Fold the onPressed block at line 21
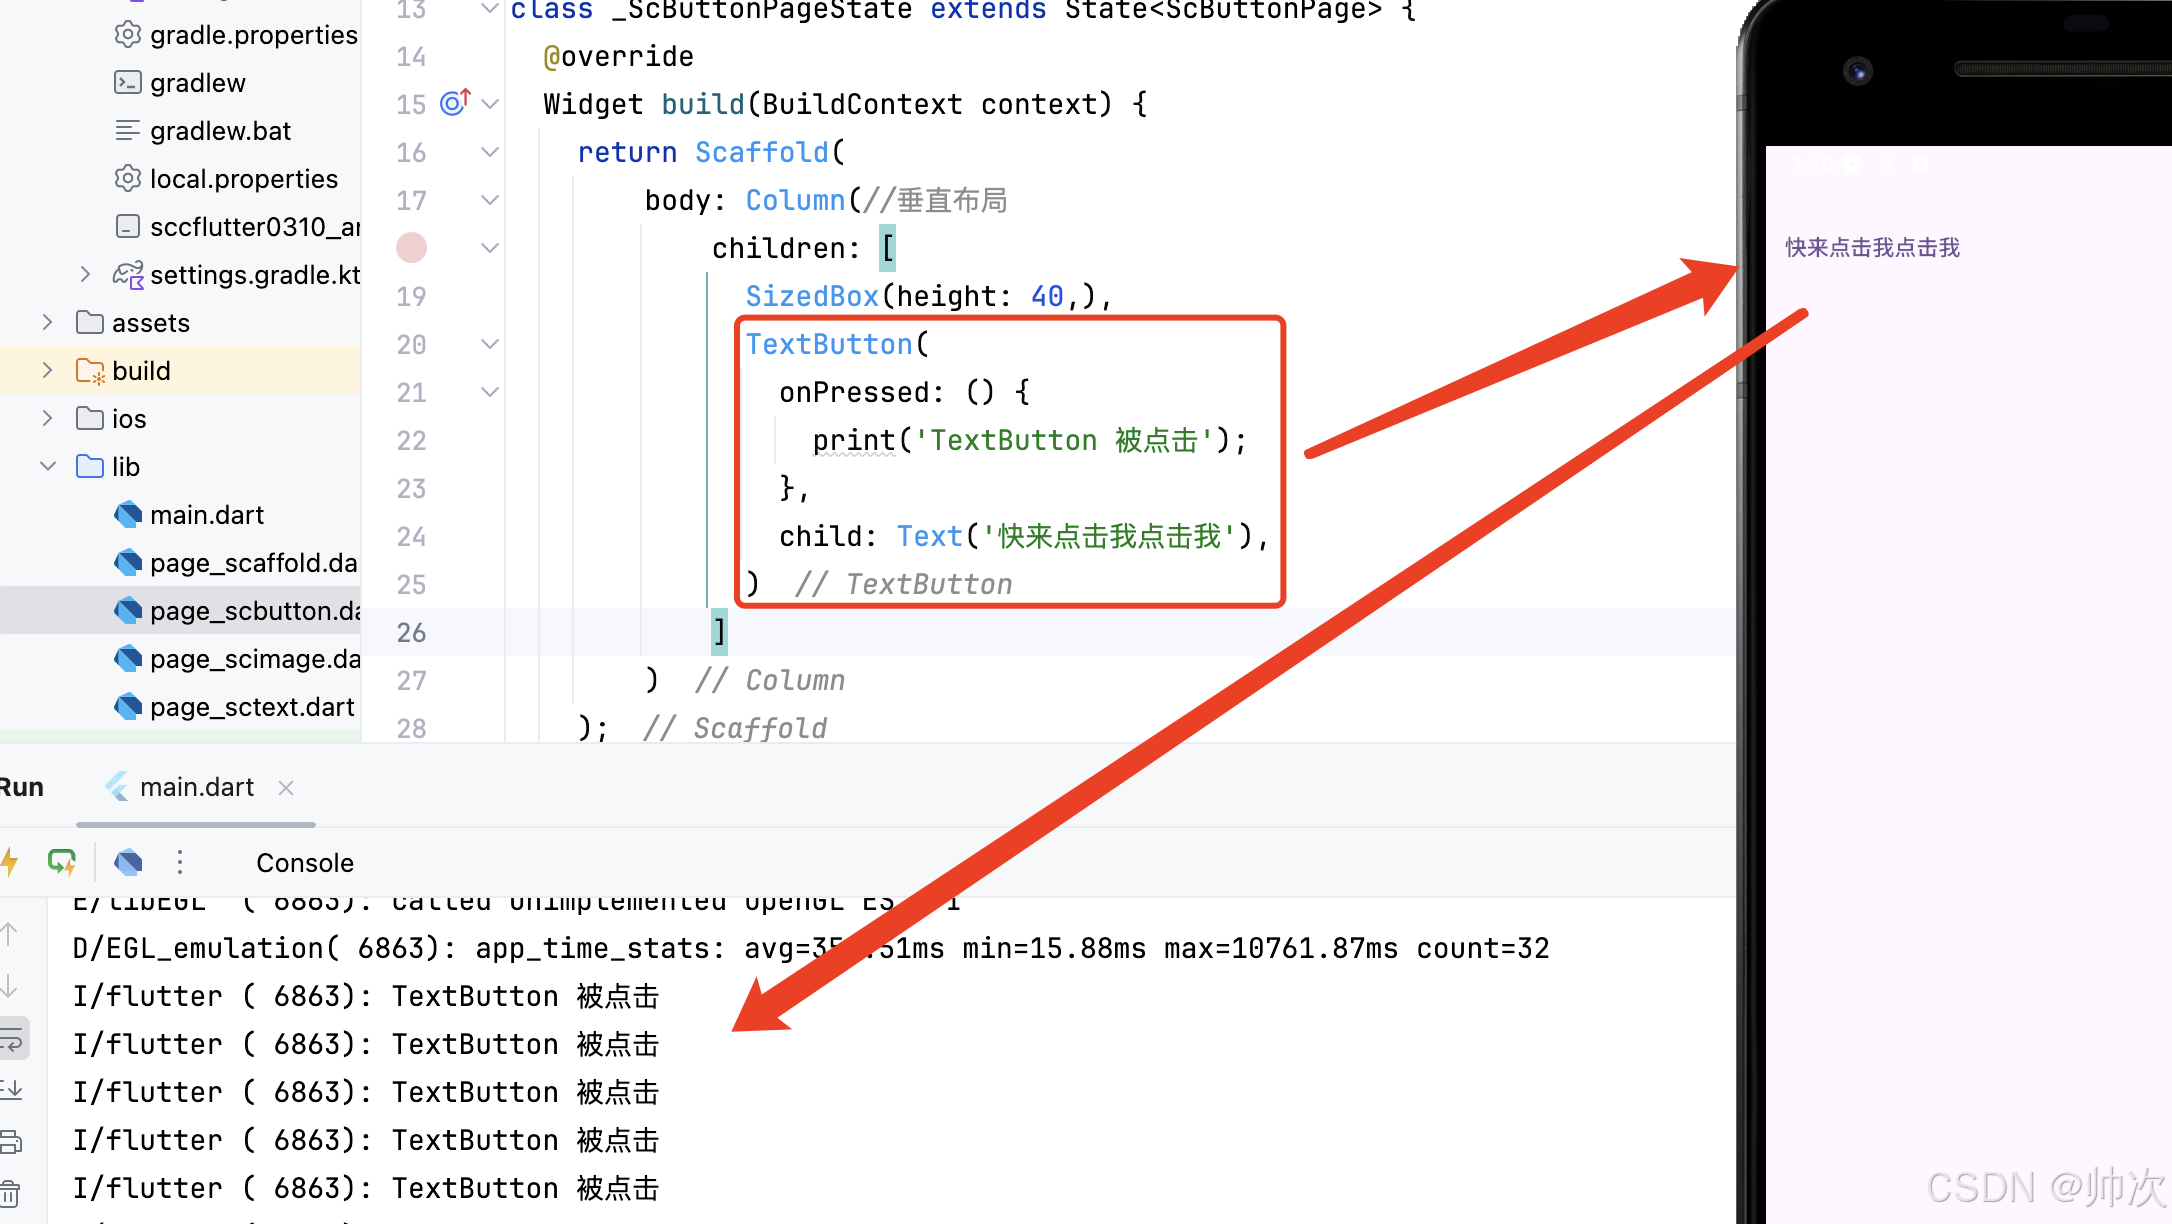The image size is (2172, 1224). click(490, 392)
